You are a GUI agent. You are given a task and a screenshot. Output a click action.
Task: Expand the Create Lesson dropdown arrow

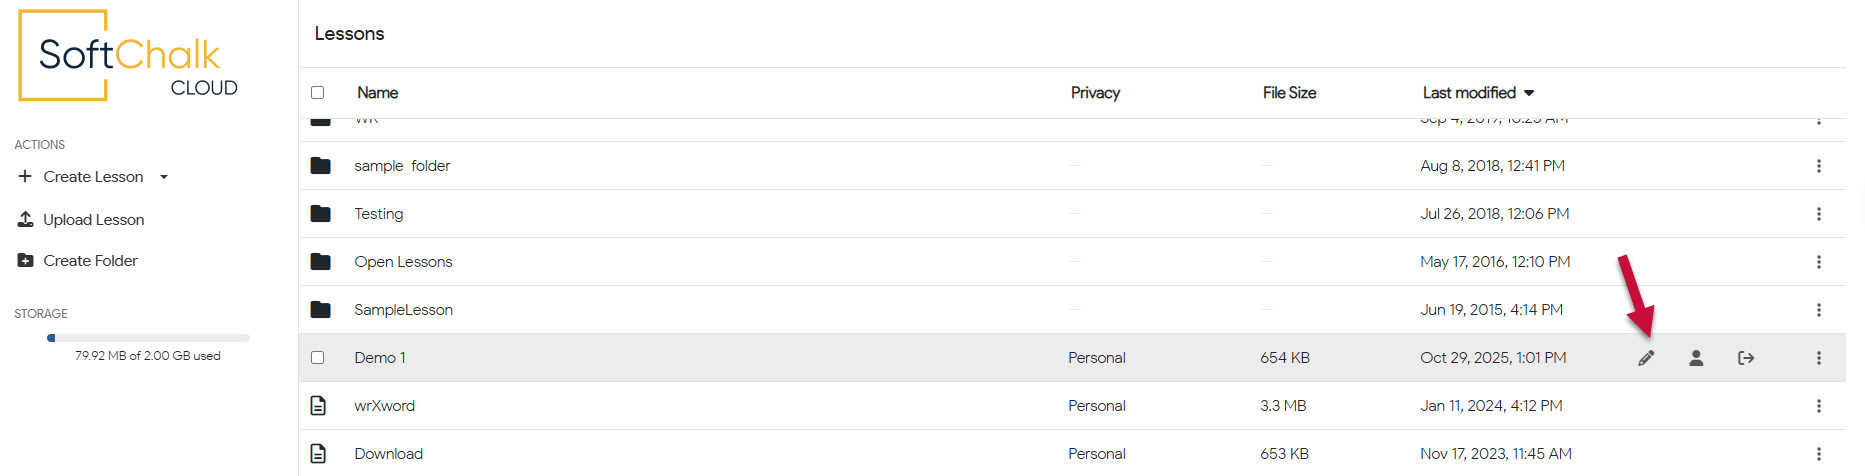(164, 177)
